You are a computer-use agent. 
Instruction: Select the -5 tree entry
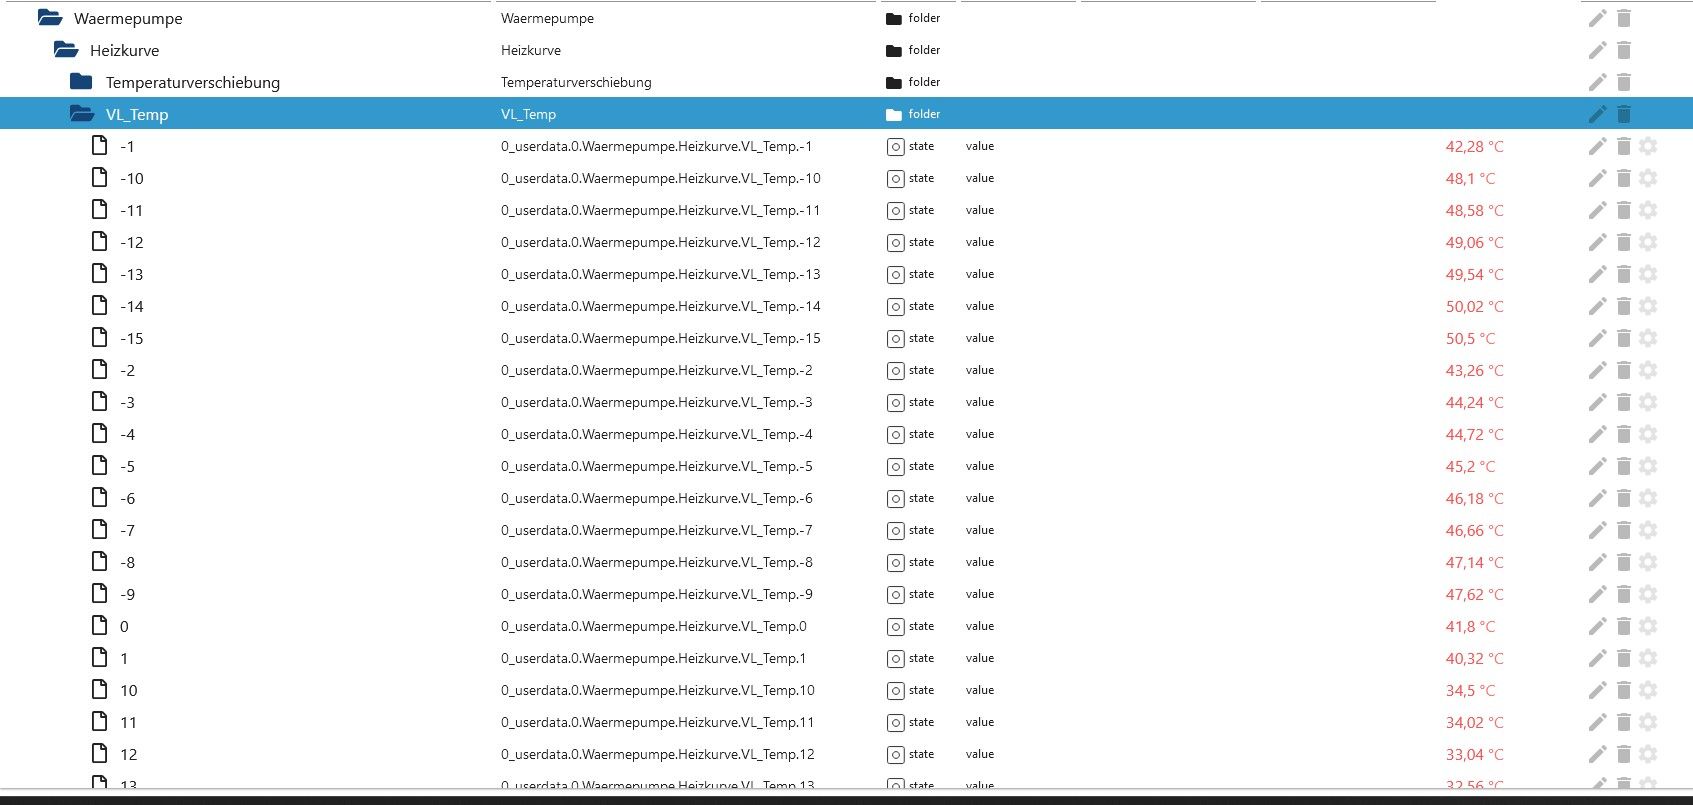pos(127,466)
